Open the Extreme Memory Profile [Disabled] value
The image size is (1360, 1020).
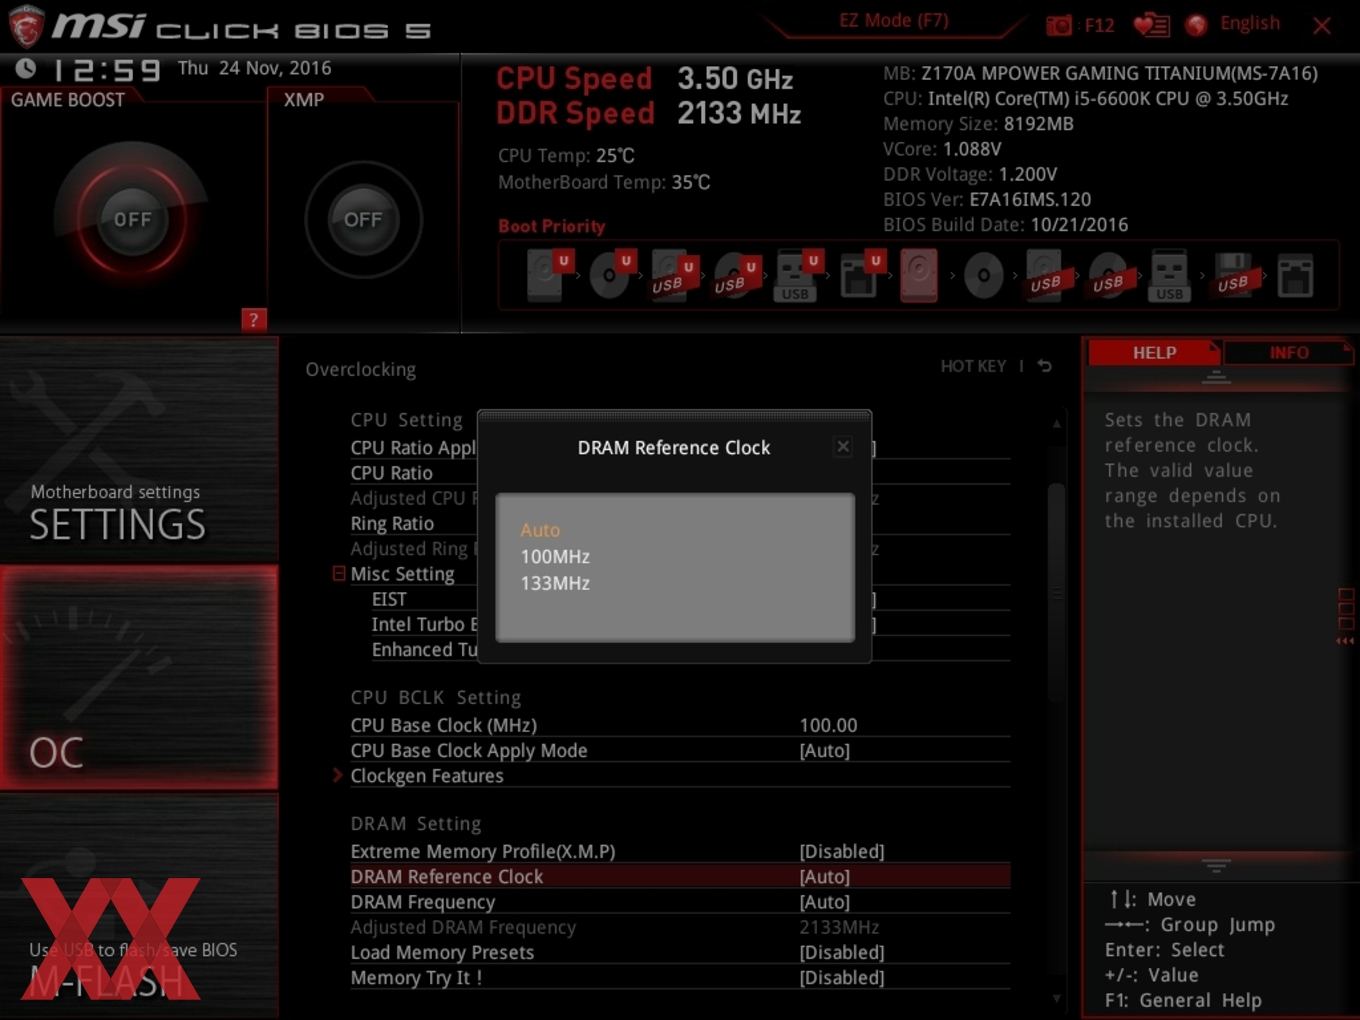click(x=842, y=851)
